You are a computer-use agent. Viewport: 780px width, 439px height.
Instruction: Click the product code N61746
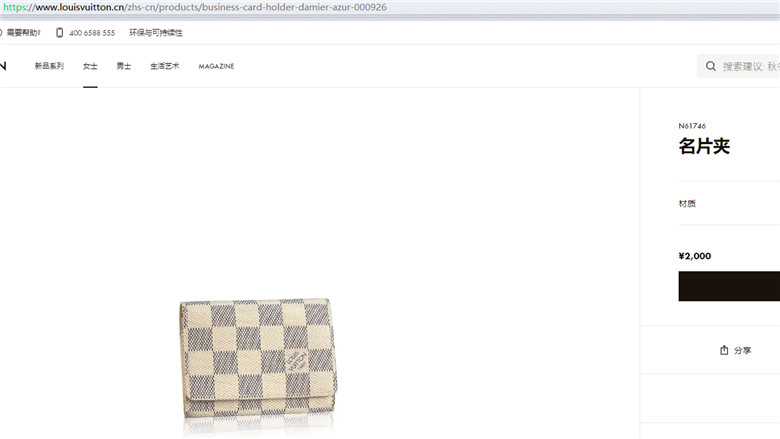(692, 126)
